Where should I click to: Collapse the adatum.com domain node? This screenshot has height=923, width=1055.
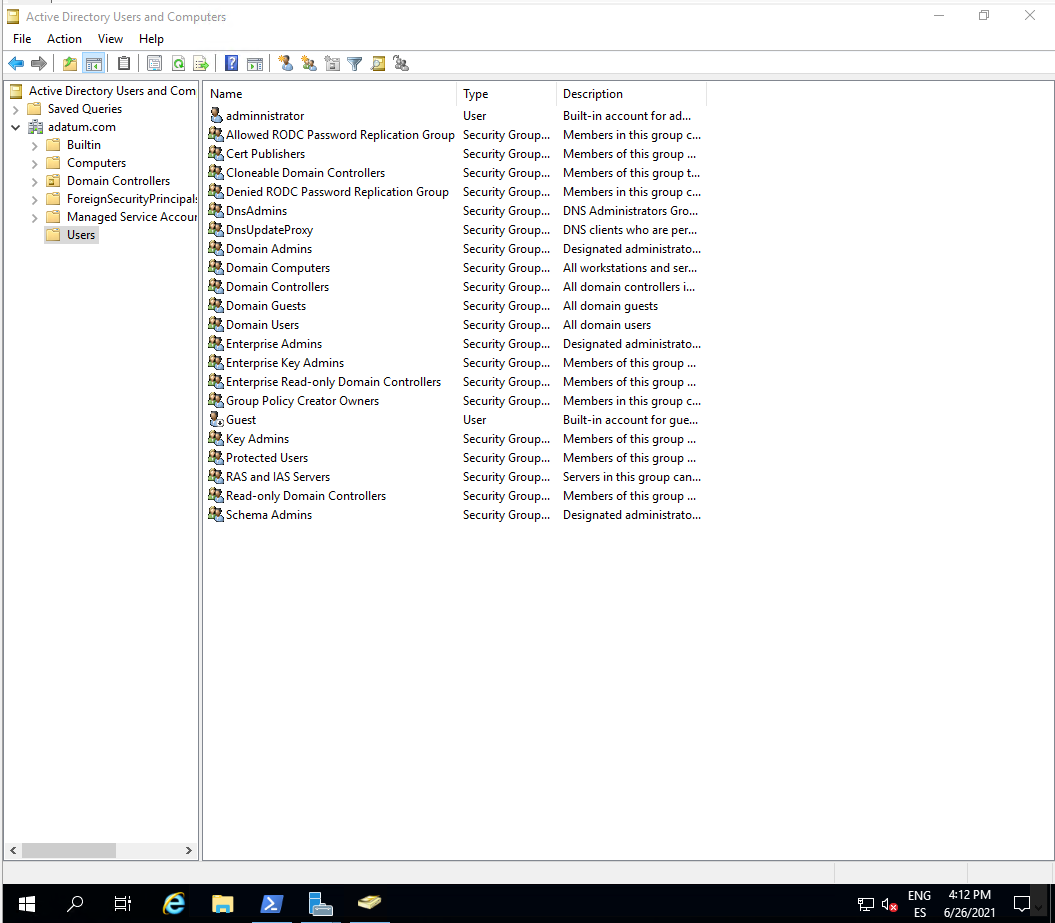click(15, 127)
